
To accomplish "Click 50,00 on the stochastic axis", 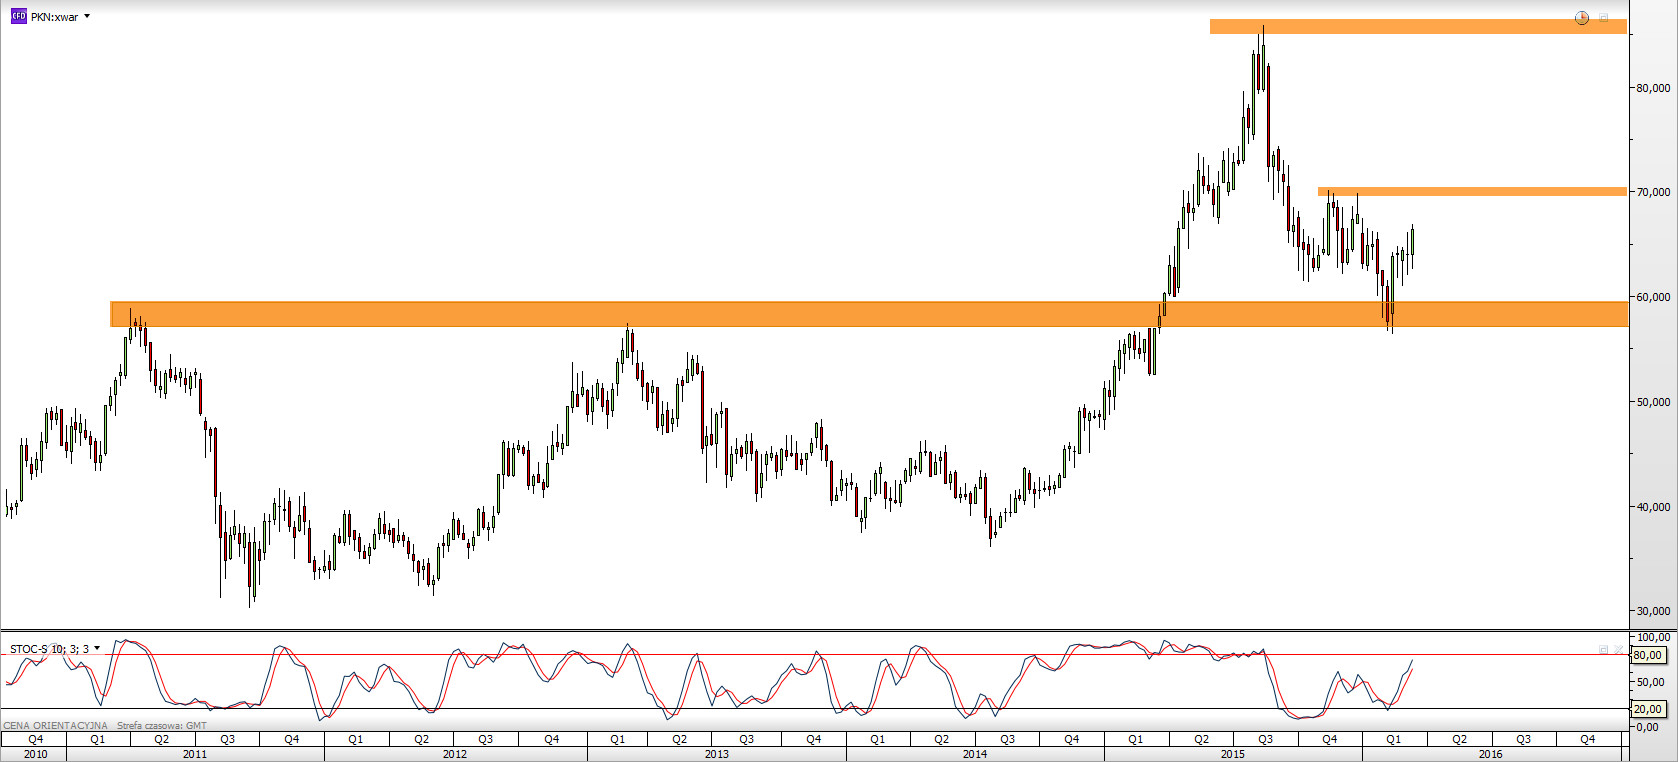I will (x=1650, y=682).
